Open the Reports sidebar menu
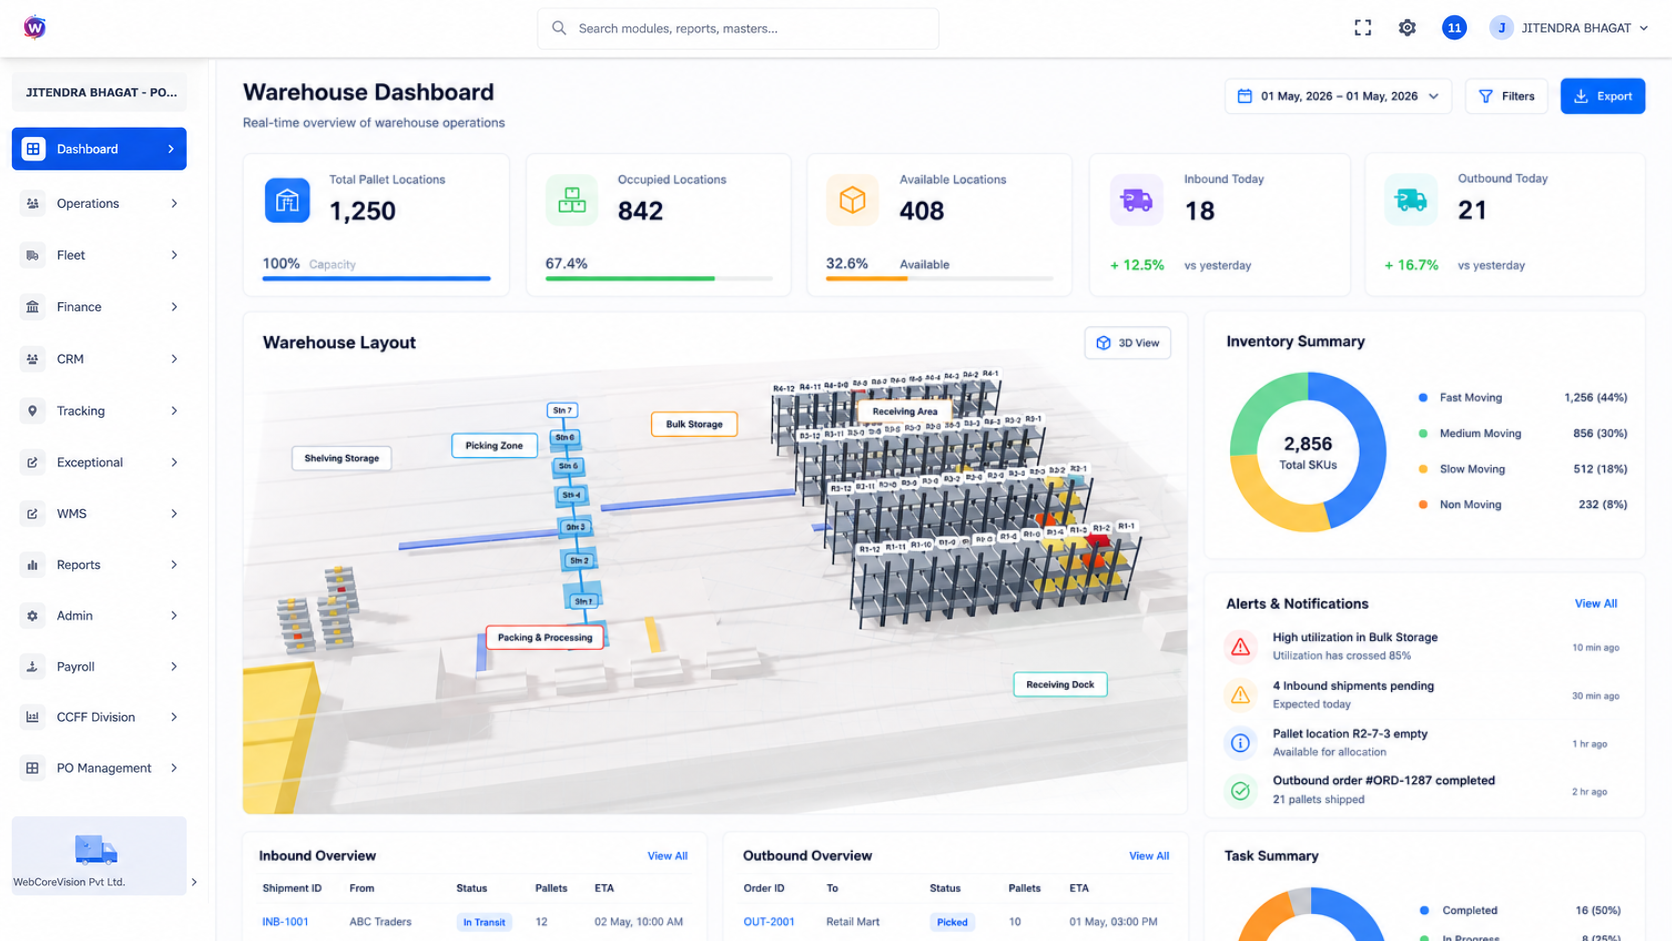 [99, 565]
